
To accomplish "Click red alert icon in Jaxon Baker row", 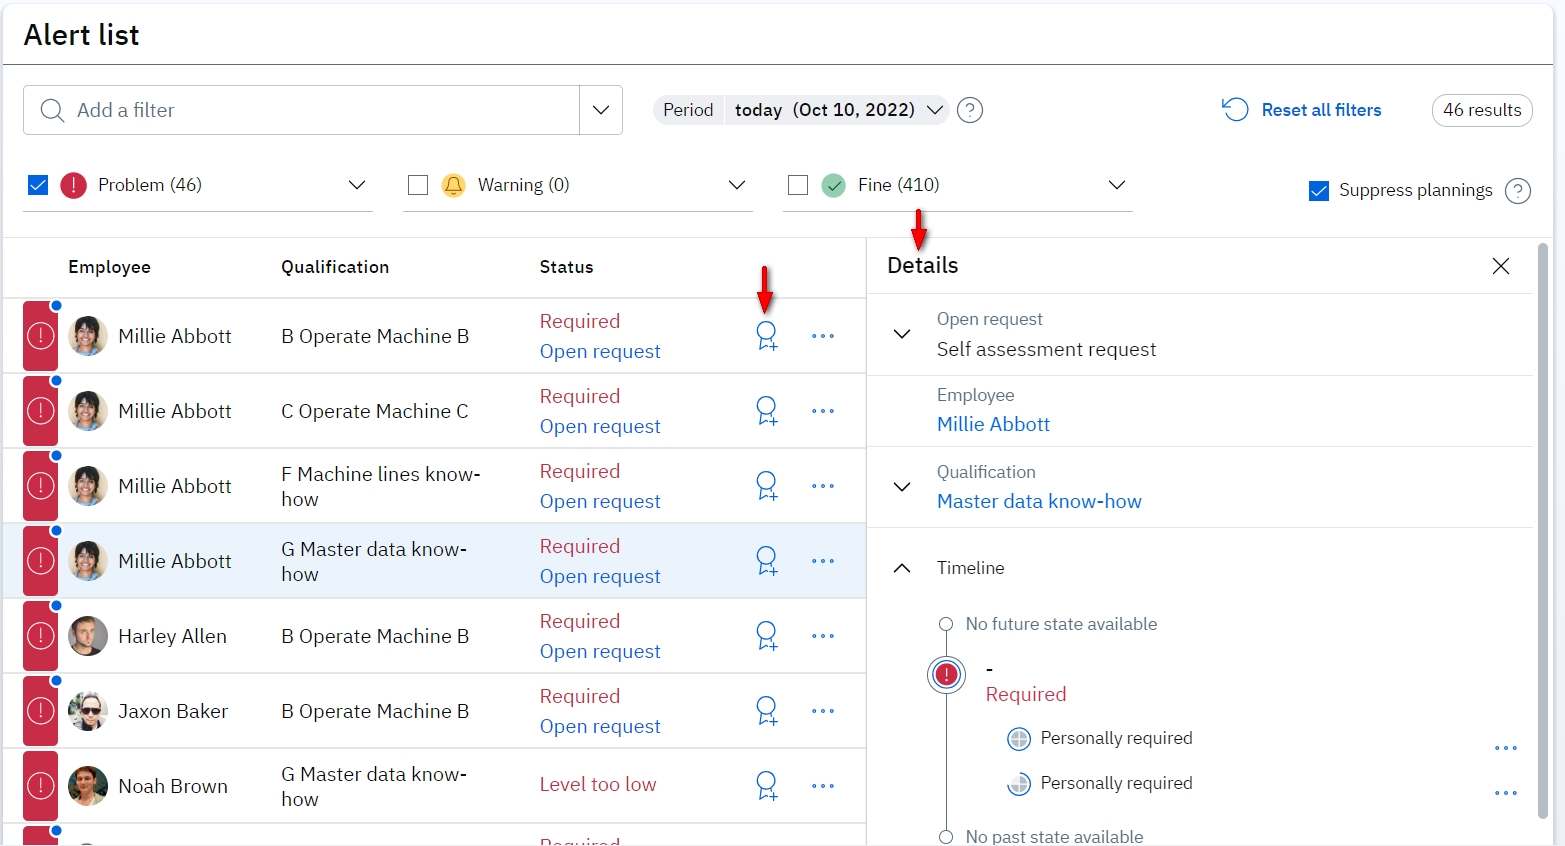I will tap(40, 711).
